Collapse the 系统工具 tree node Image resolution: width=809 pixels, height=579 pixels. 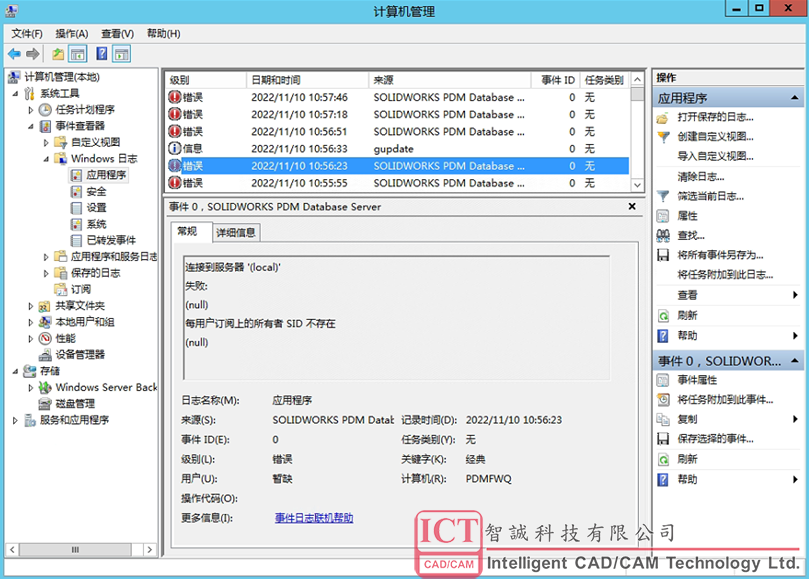click(15, 93)
